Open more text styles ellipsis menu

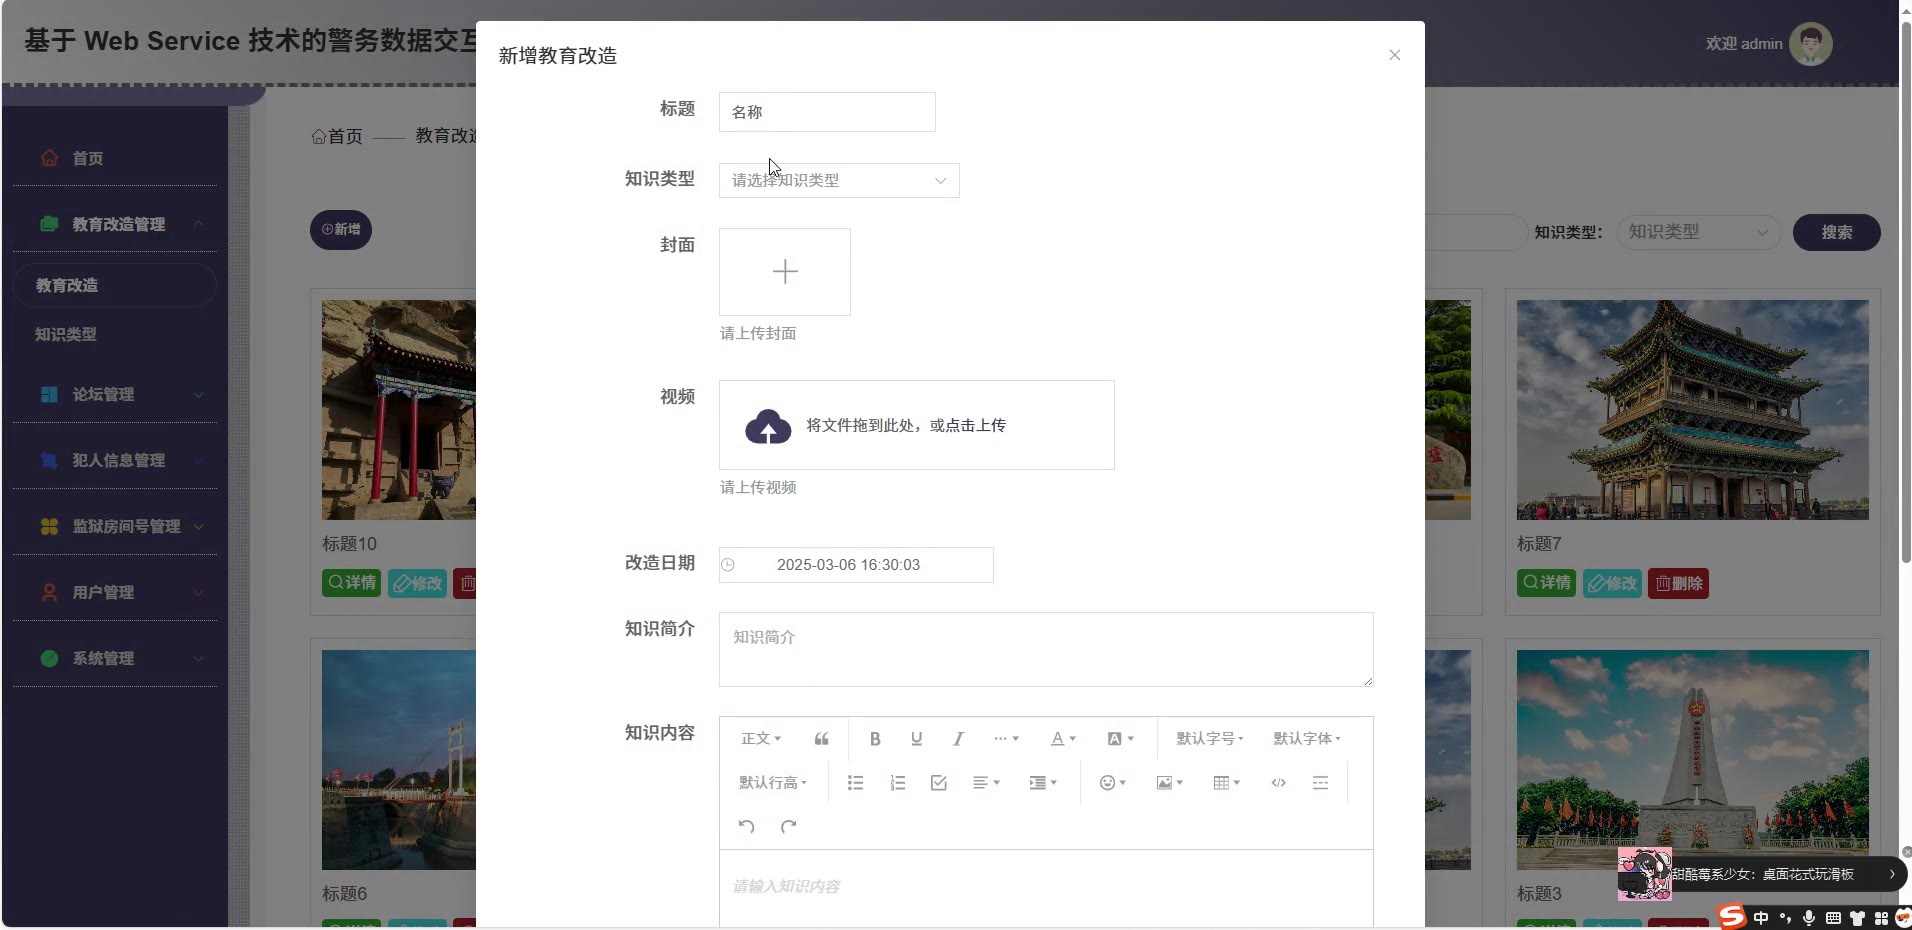[1006, 739]
